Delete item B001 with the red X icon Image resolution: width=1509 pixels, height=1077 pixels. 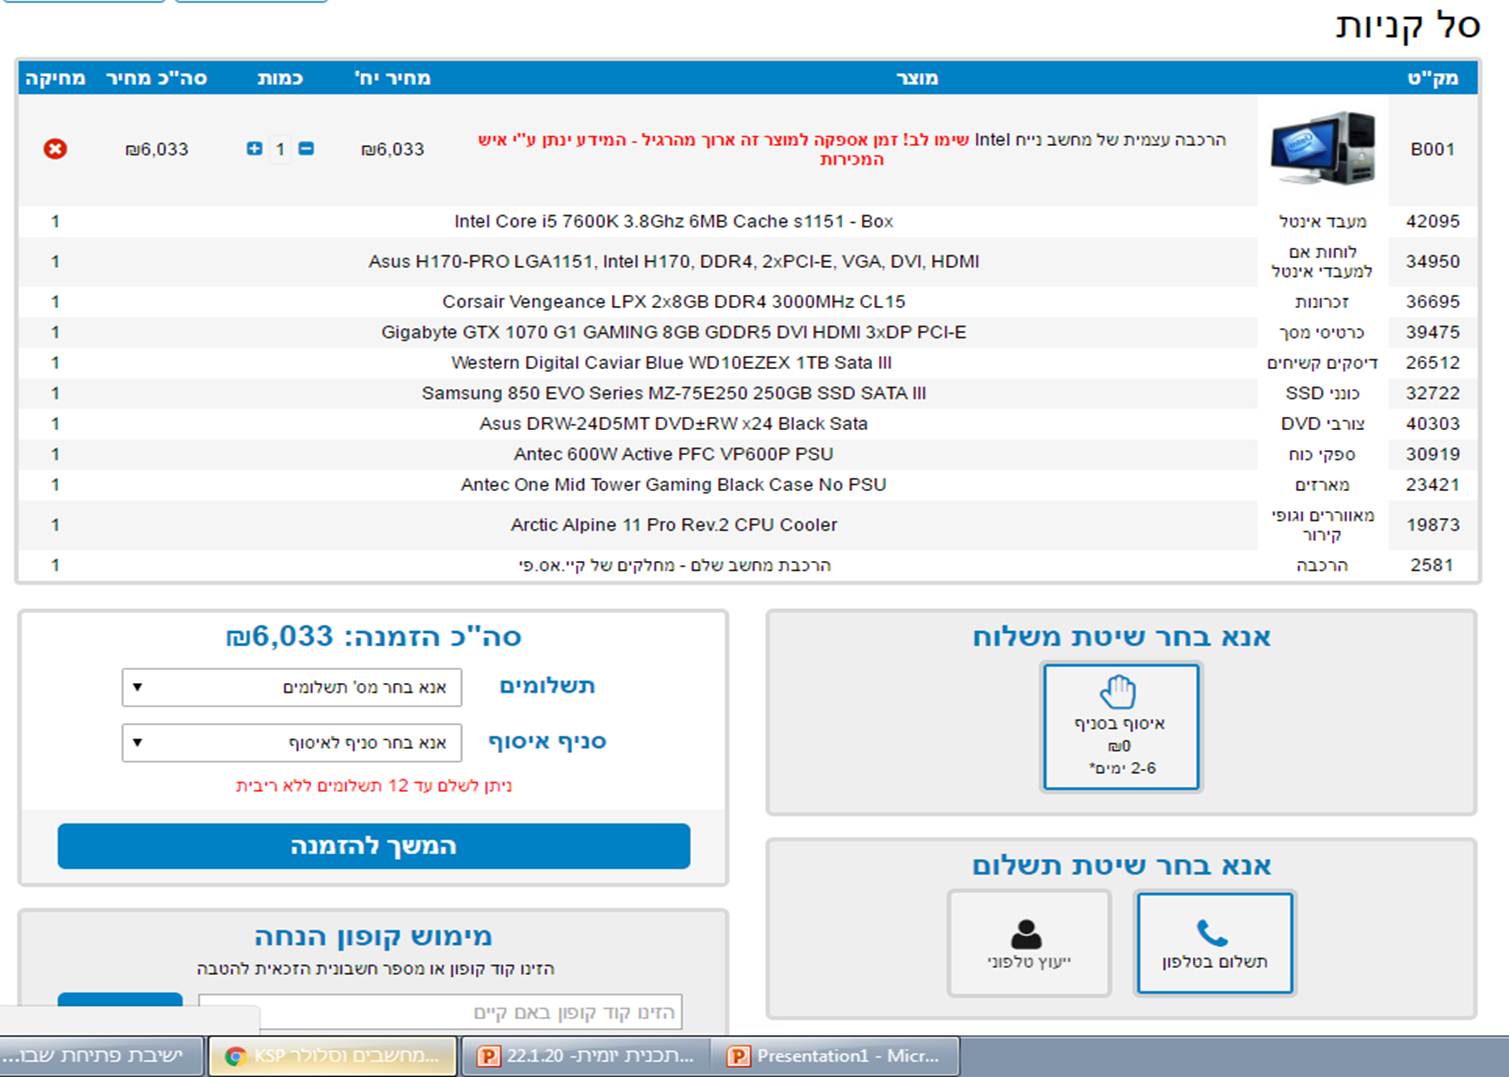pyautogui.click(x=55, y=149)
